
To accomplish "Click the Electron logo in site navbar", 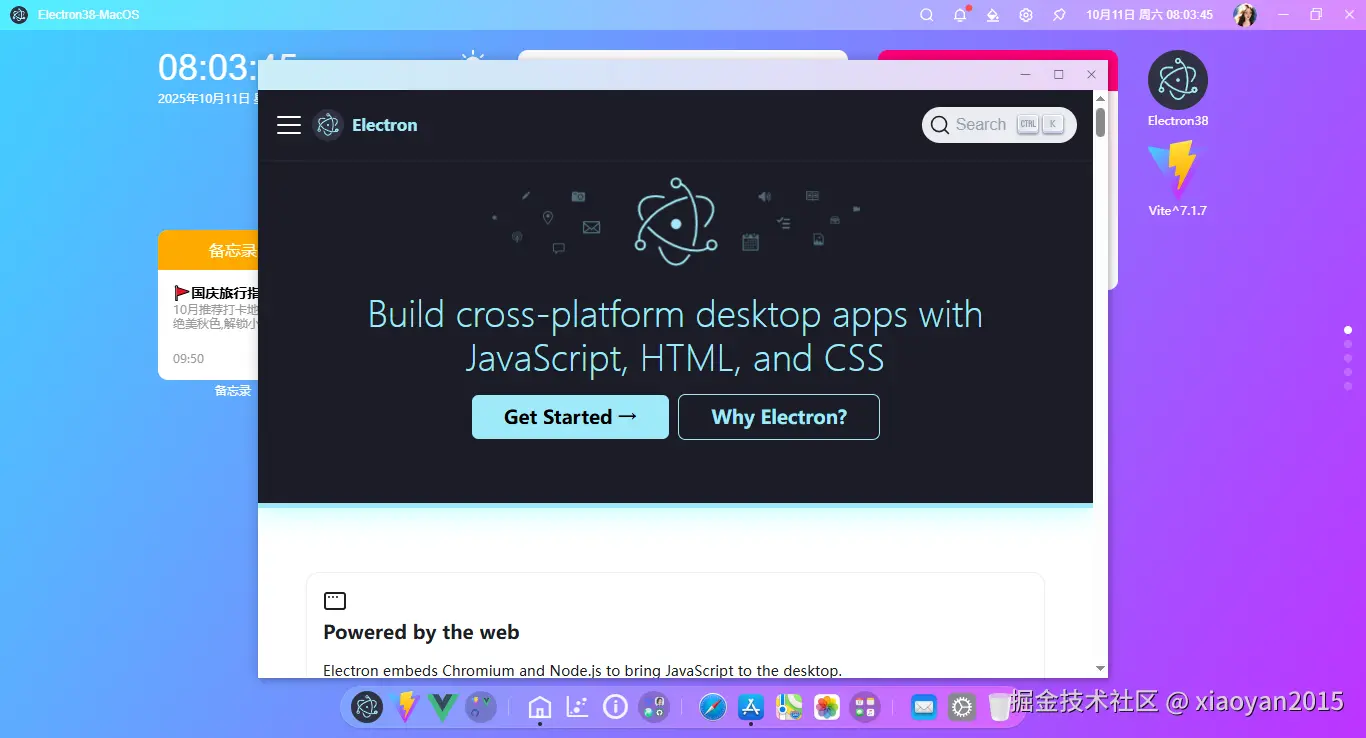I will point(328,125).
